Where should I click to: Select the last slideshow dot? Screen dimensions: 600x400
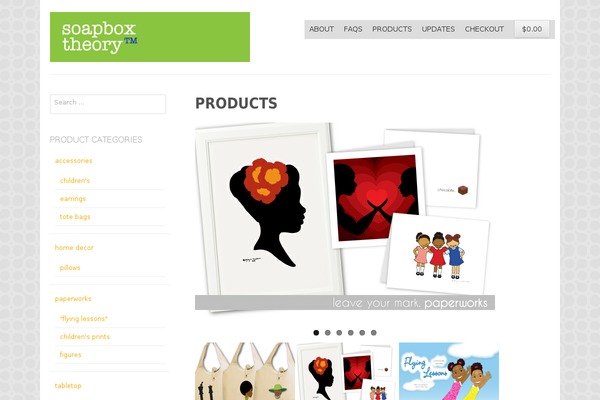click(x=373, y=333)
